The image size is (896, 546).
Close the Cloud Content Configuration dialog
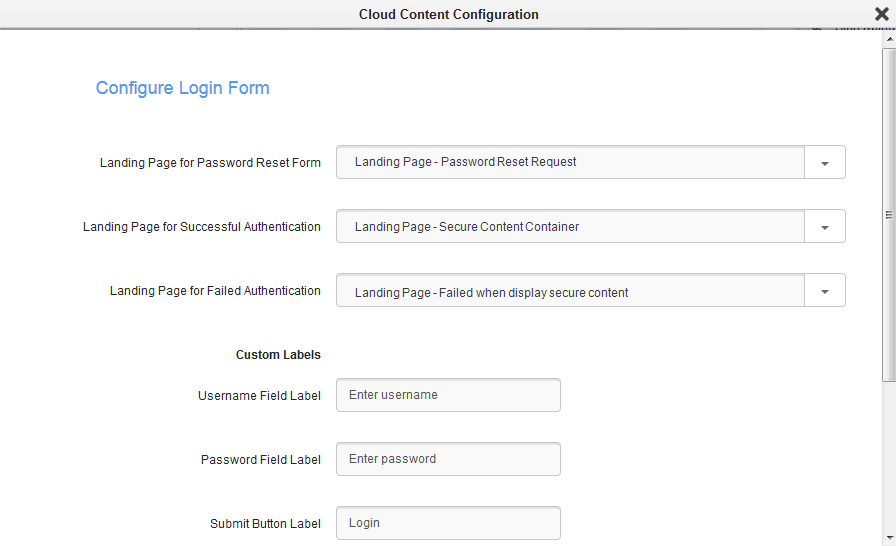881,14
